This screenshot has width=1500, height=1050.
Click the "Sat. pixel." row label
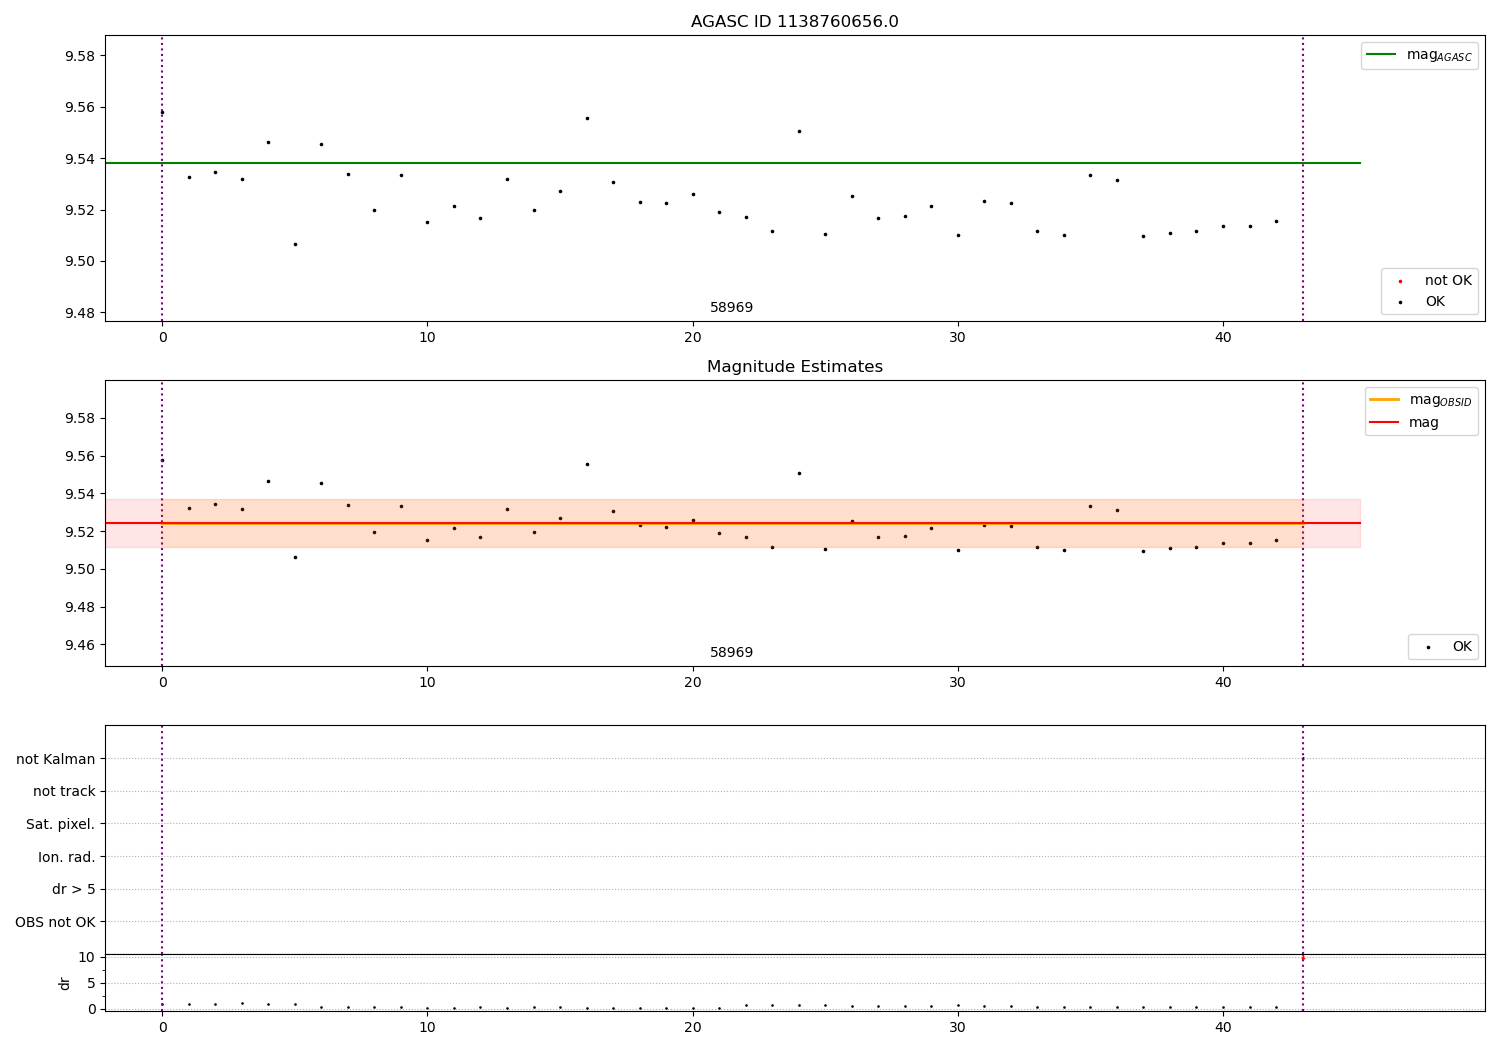click(x=60, y=825)
